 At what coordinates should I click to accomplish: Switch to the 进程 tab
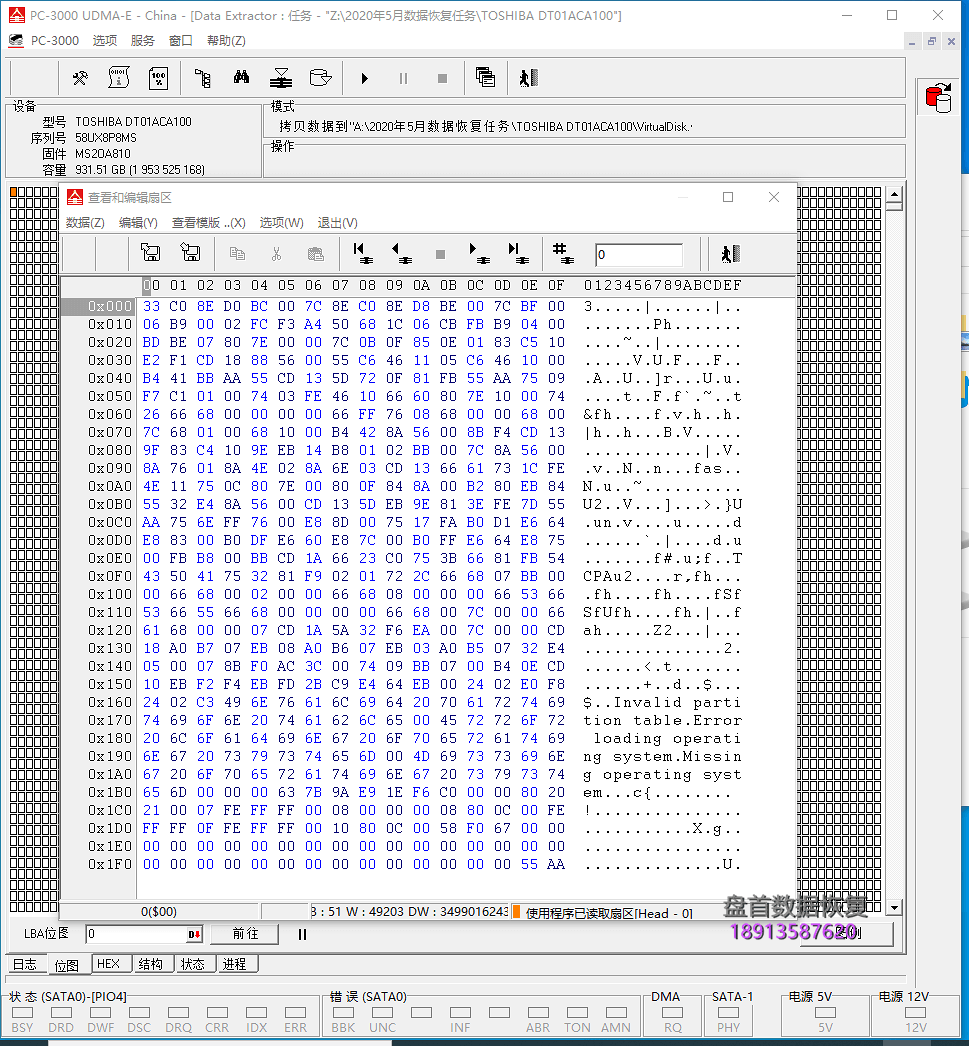click(x=235, y=964)
